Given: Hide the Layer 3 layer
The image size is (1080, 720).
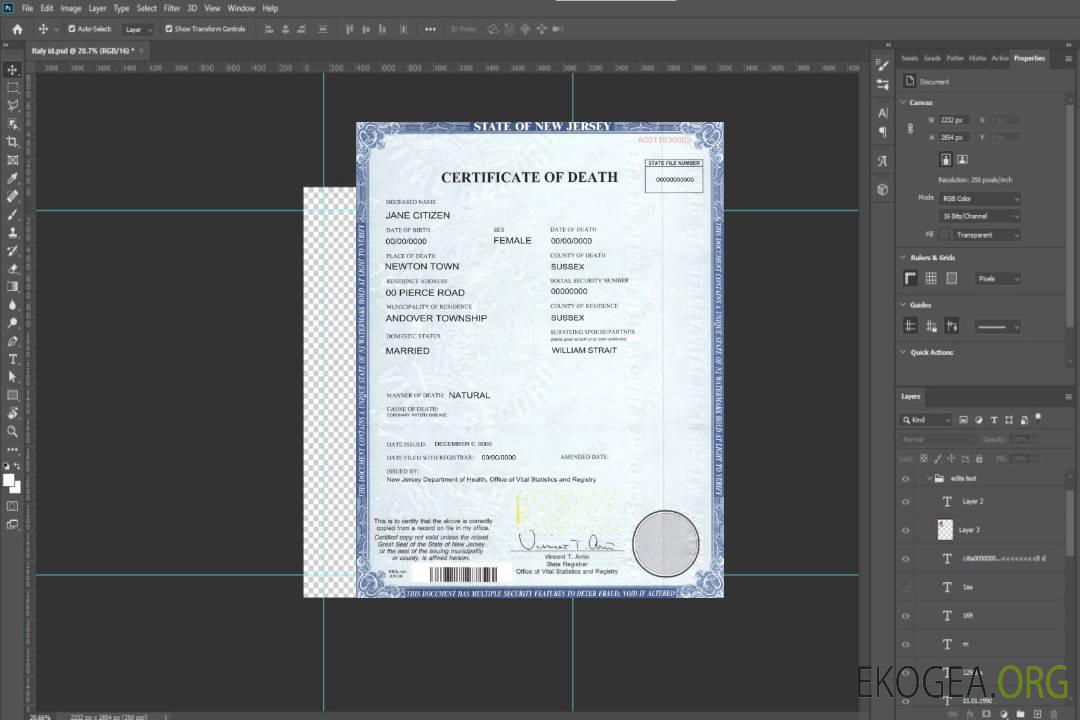Looking at the screenshot, I should point(906,531).
